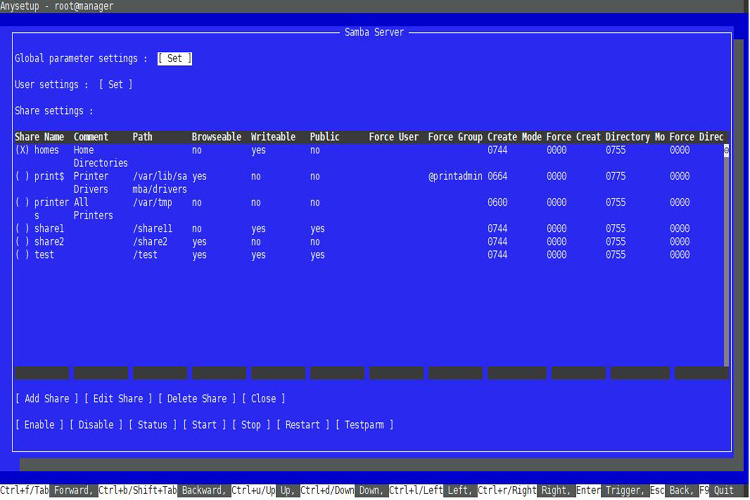Image resolution: width=750 pixels, height=500 pixels.
Task: Click the Force Group column header
Action: pyautogui.click(x=455, y=137)
